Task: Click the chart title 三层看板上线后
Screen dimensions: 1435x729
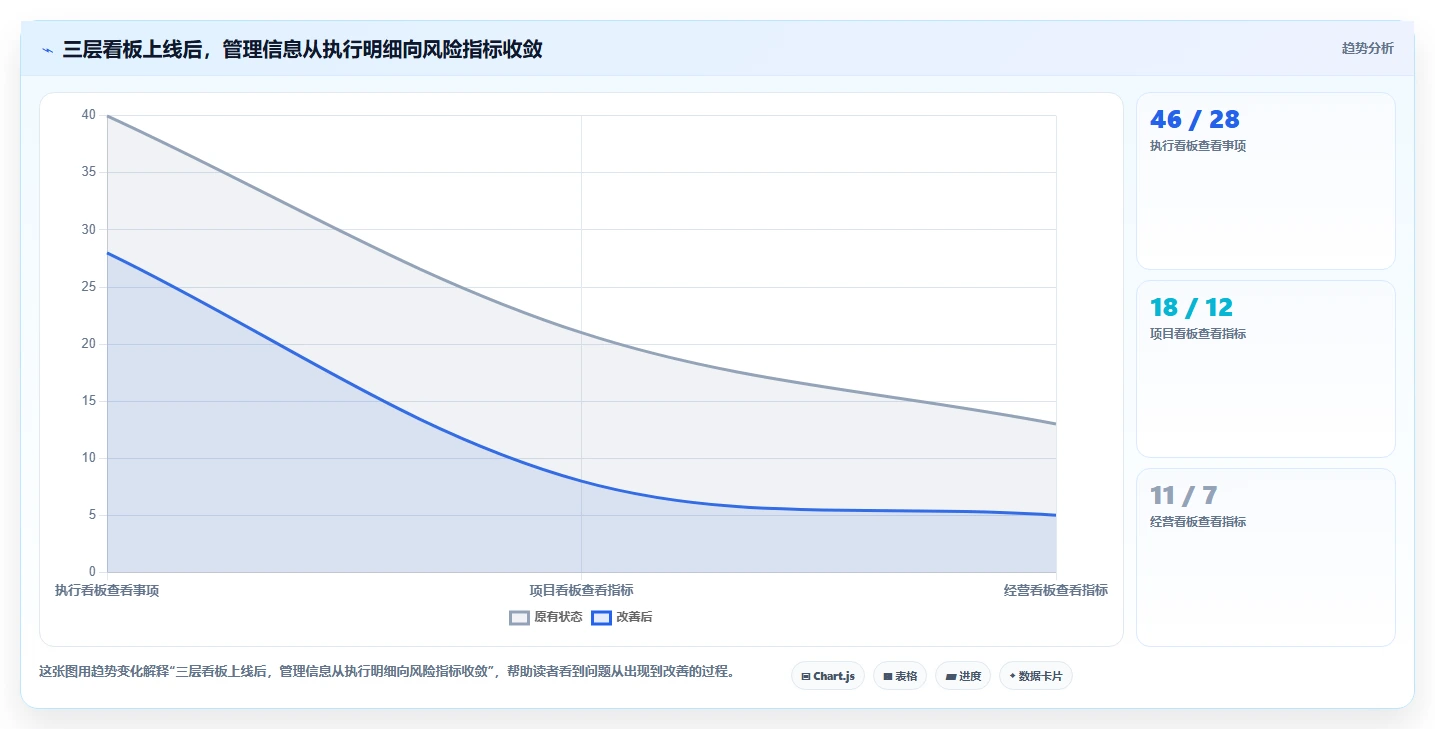Action: pos(302,49)
